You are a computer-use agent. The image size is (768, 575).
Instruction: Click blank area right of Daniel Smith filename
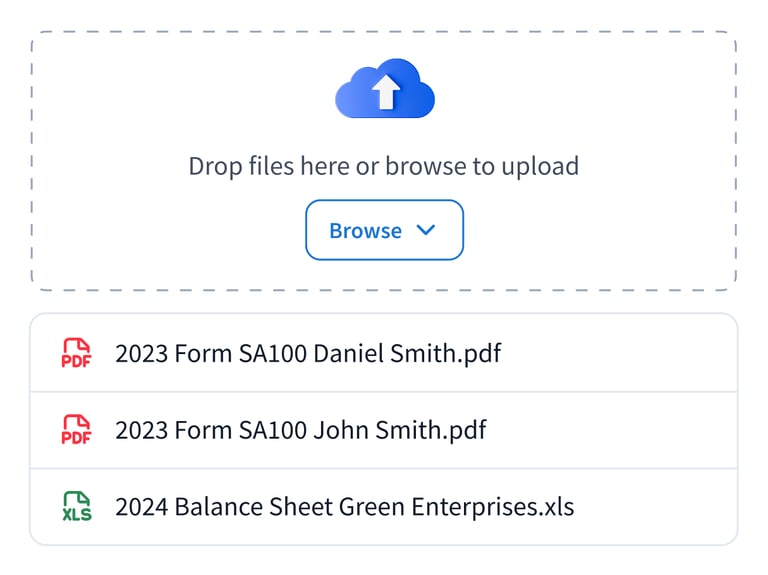[620, 353]
